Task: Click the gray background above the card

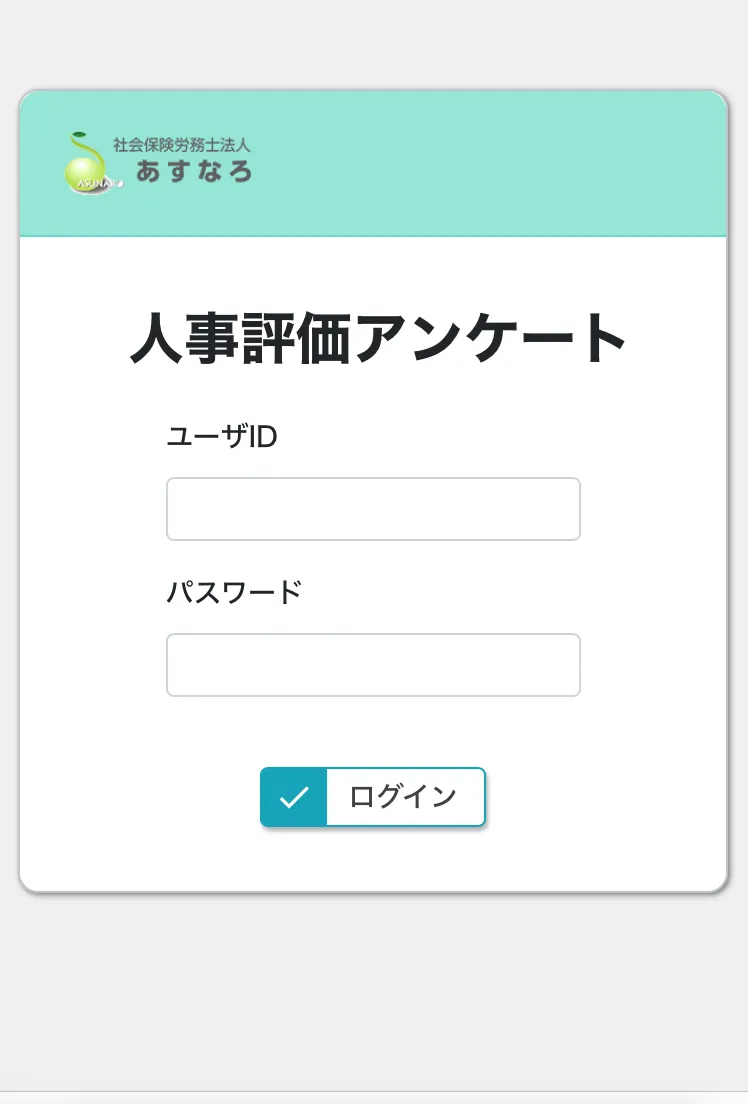Action: tap(373, 45)
